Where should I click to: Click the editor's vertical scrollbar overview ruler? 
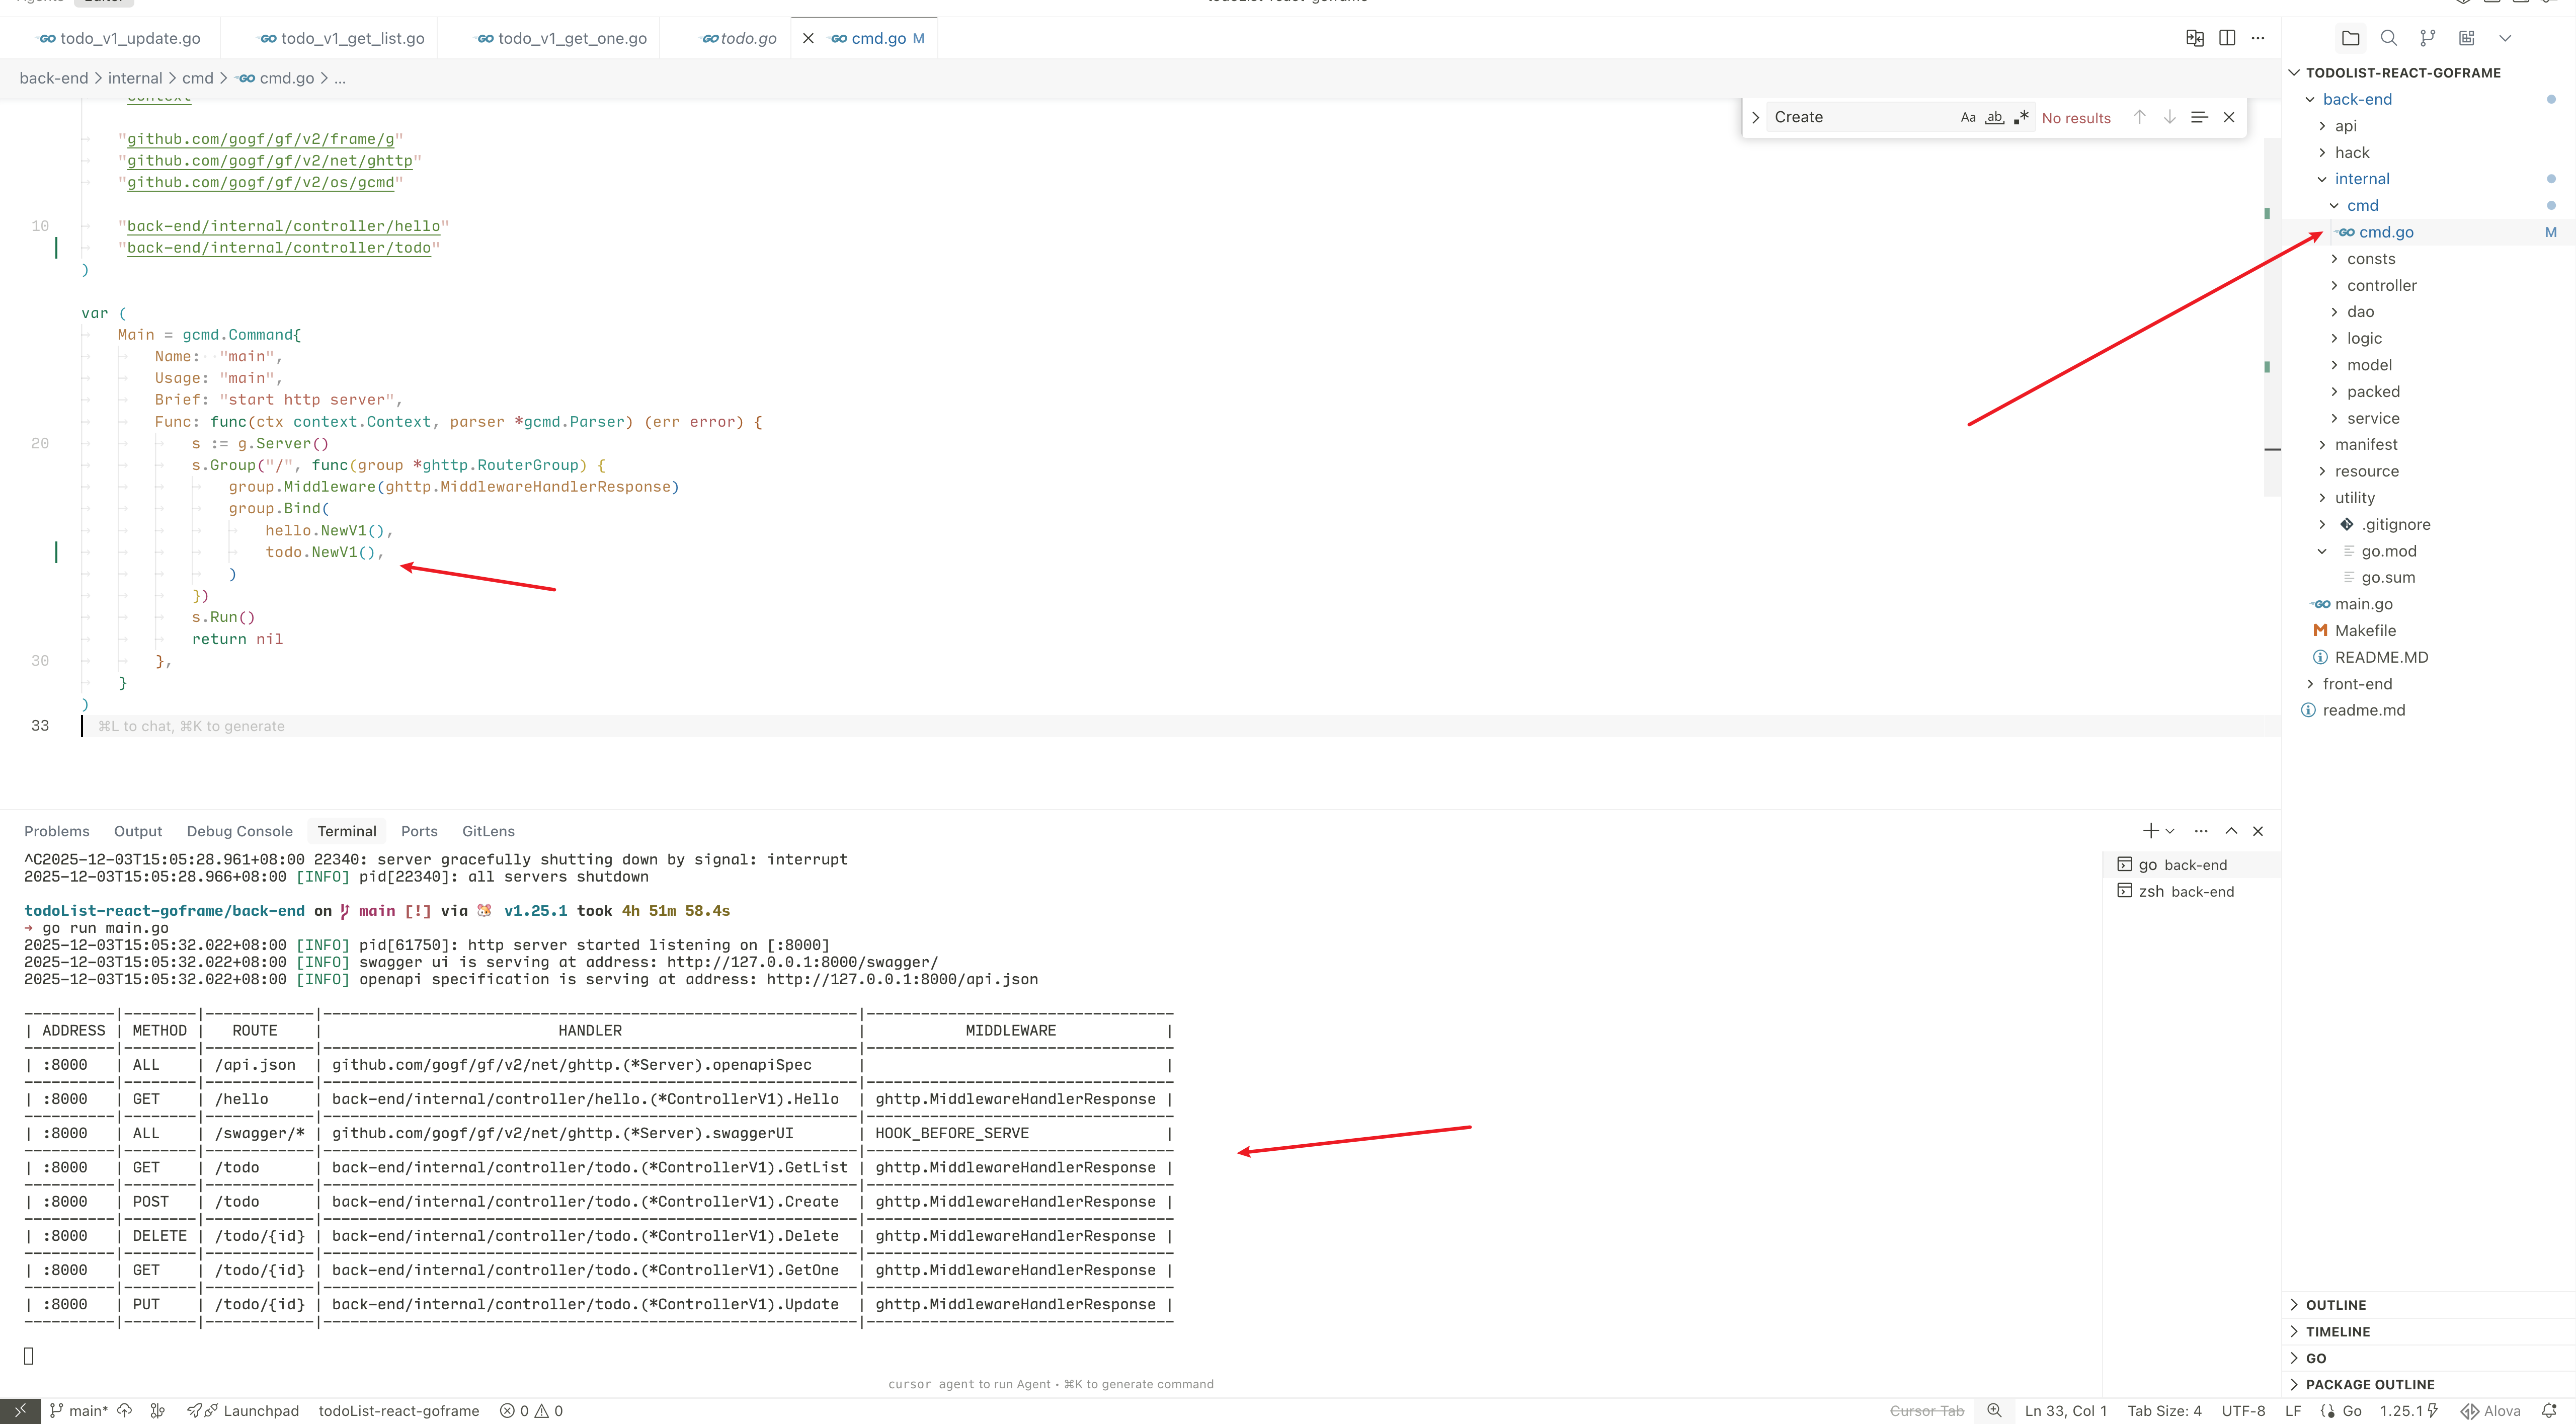tap(2272, 300)
